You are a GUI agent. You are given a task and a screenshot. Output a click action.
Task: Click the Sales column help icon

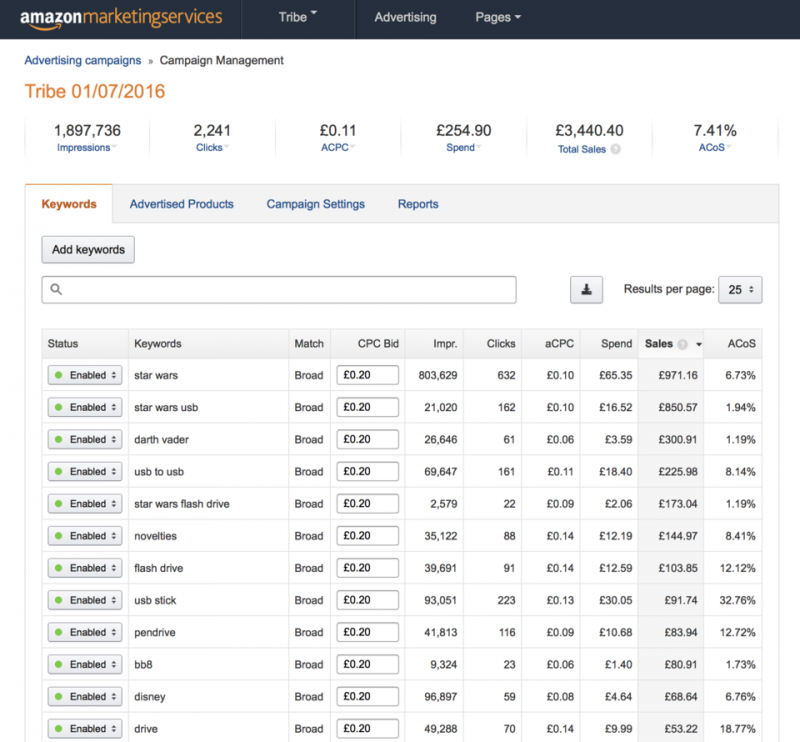pos(682,344)
